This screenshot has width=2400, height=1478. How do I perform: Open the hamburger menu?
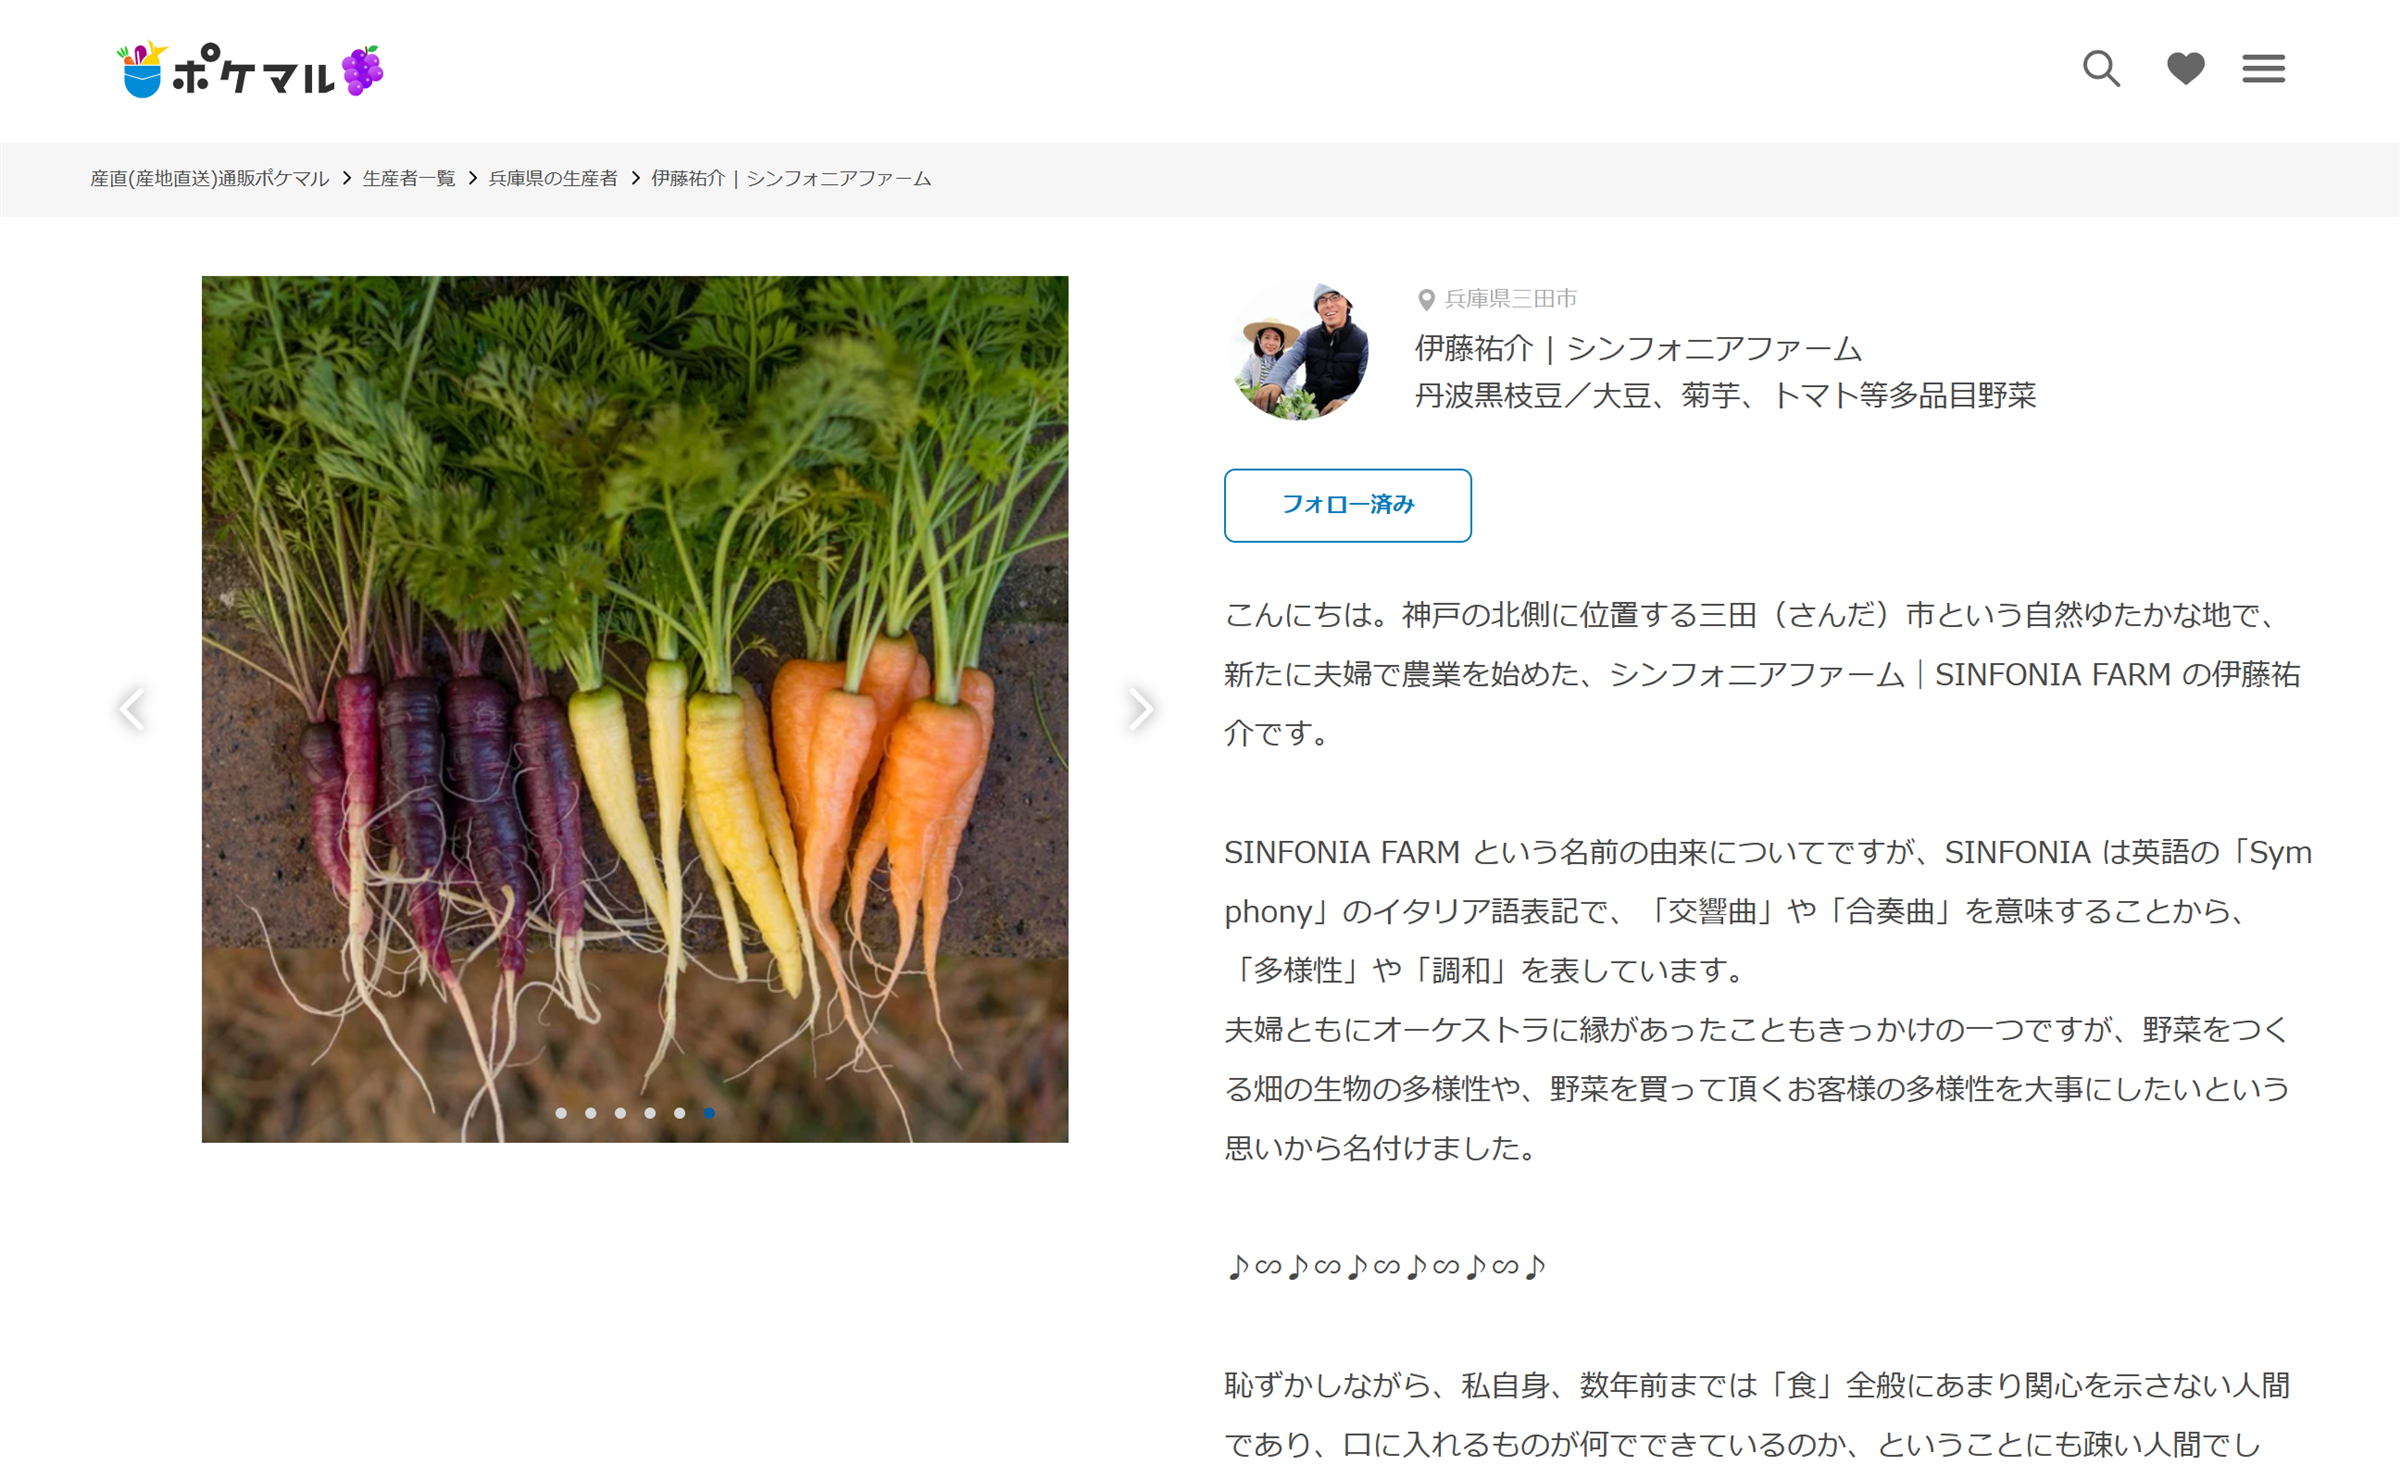pos(2263,69)
